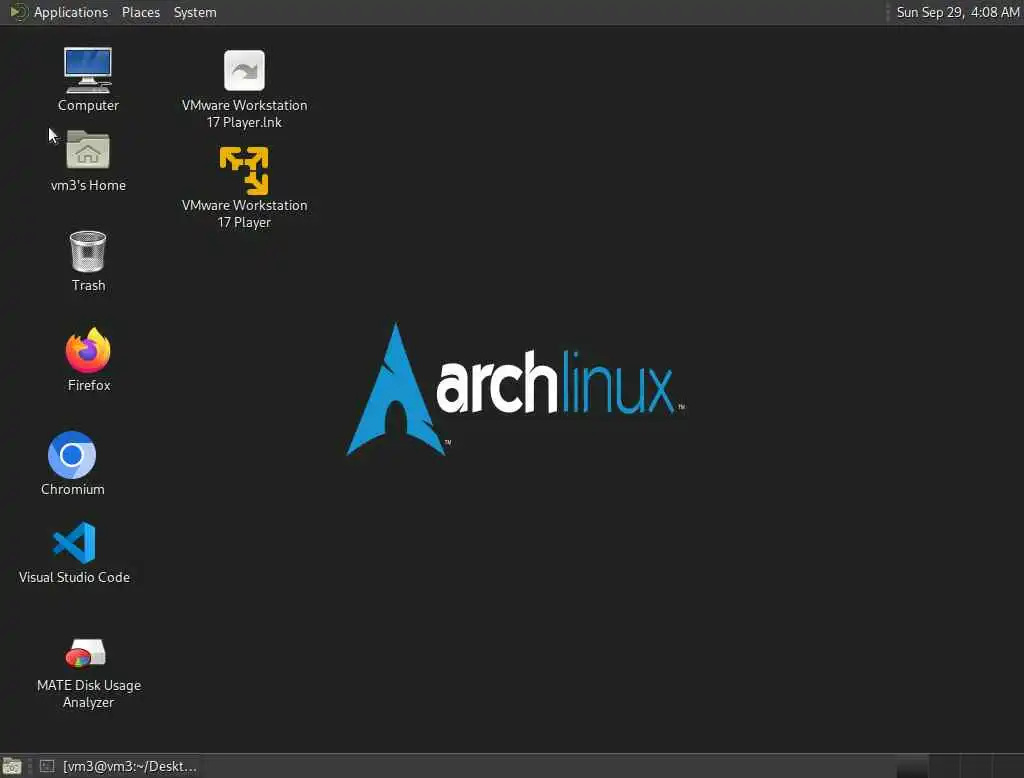The image size is (1024, 778).
Task: Click the "MATE Disk Usage Analyzer" label text
Action: click(x=89, y=694)
